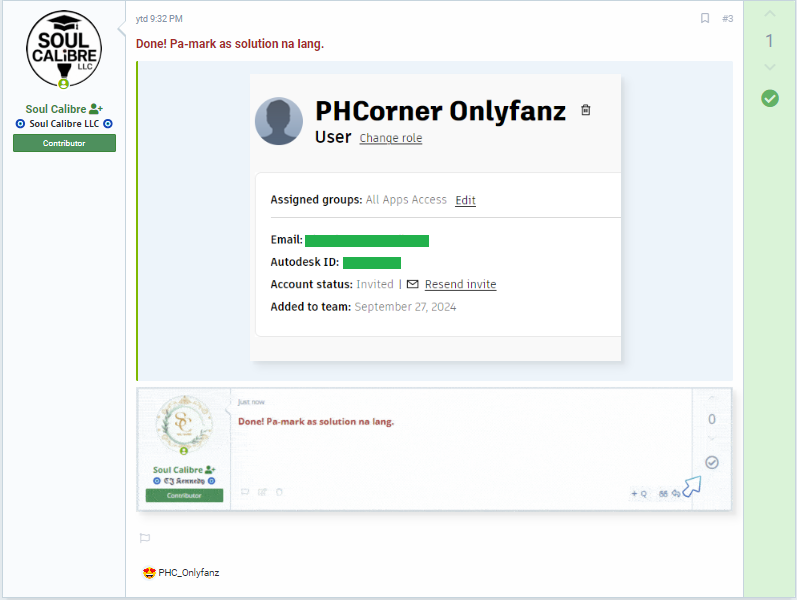Upvote the post with up arrow

770,14
